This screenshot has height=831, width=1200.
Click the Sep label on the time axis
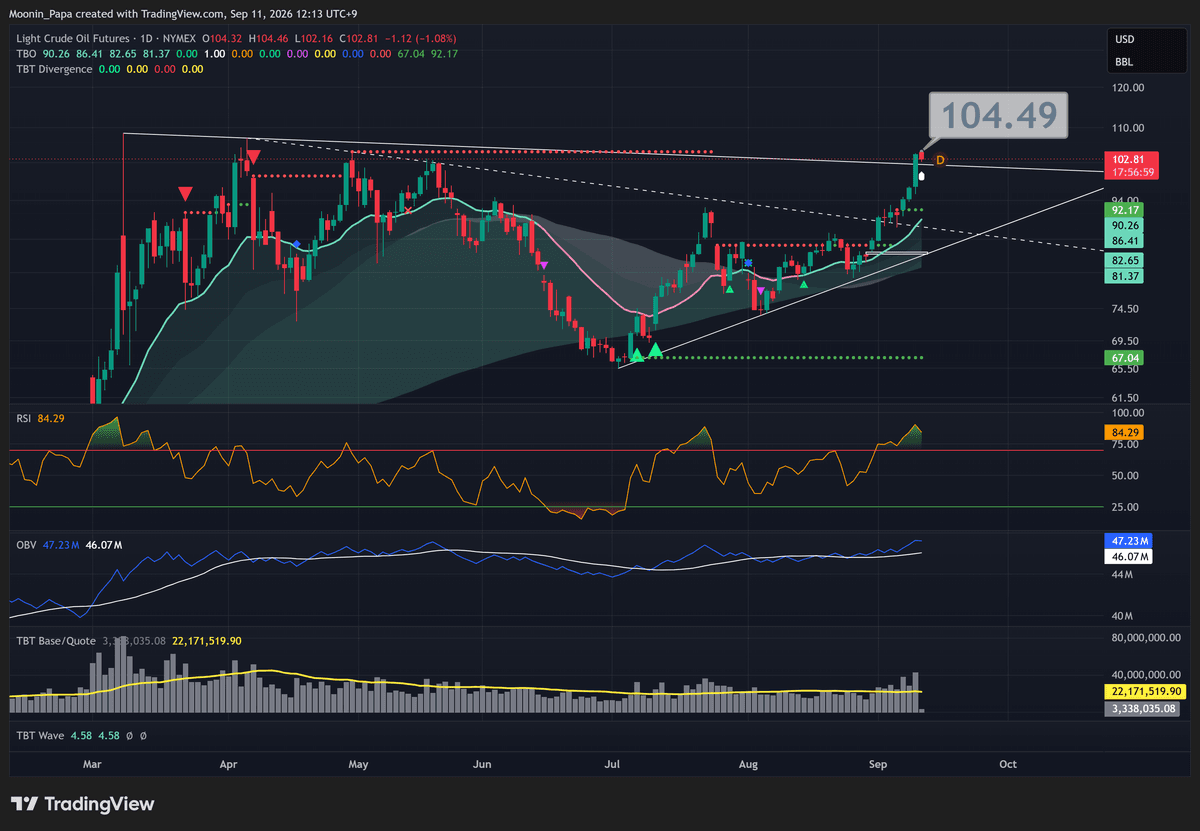tap(878, 764)
